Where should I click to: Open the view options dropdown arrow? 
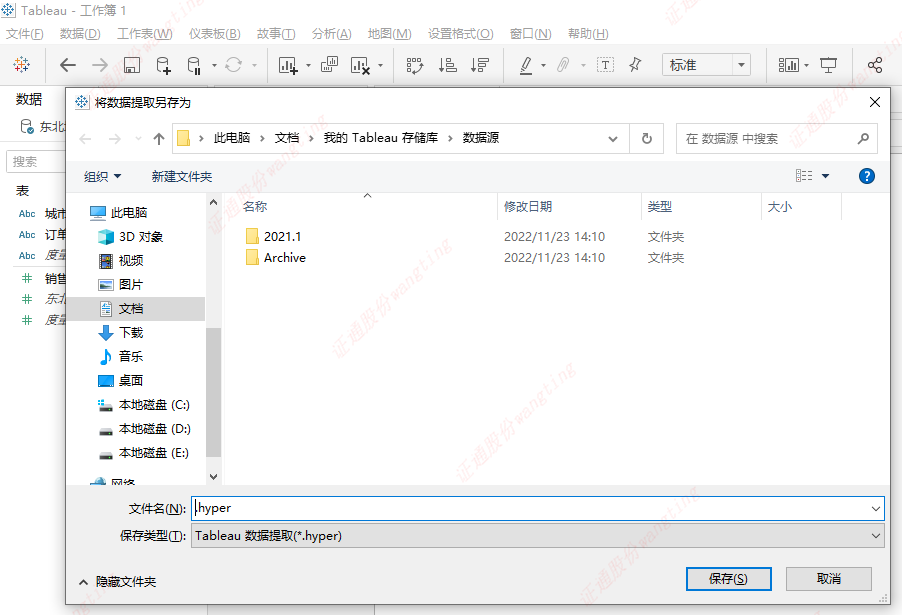coord(825,176)
